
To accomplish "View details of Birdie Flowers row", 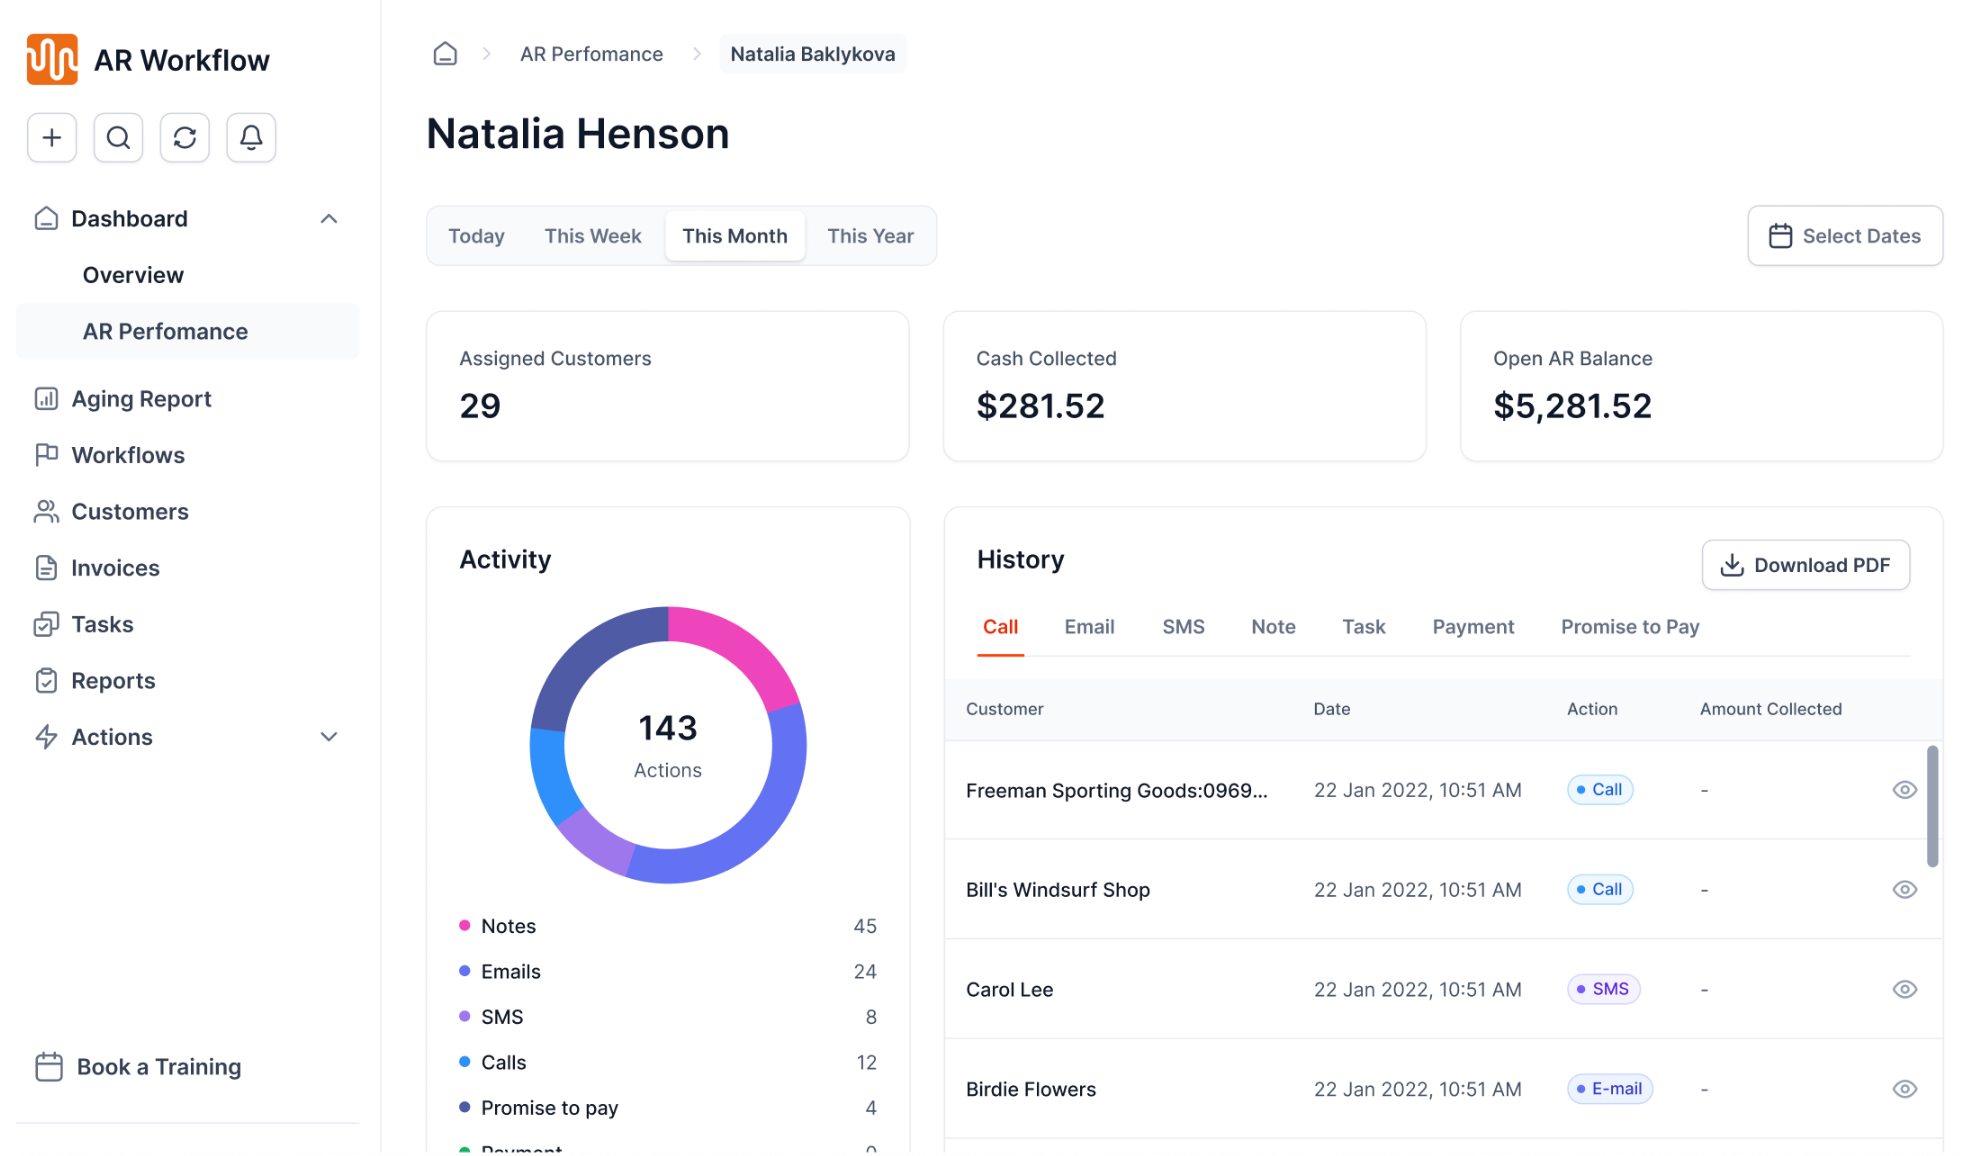I will pos(1904,1089).
